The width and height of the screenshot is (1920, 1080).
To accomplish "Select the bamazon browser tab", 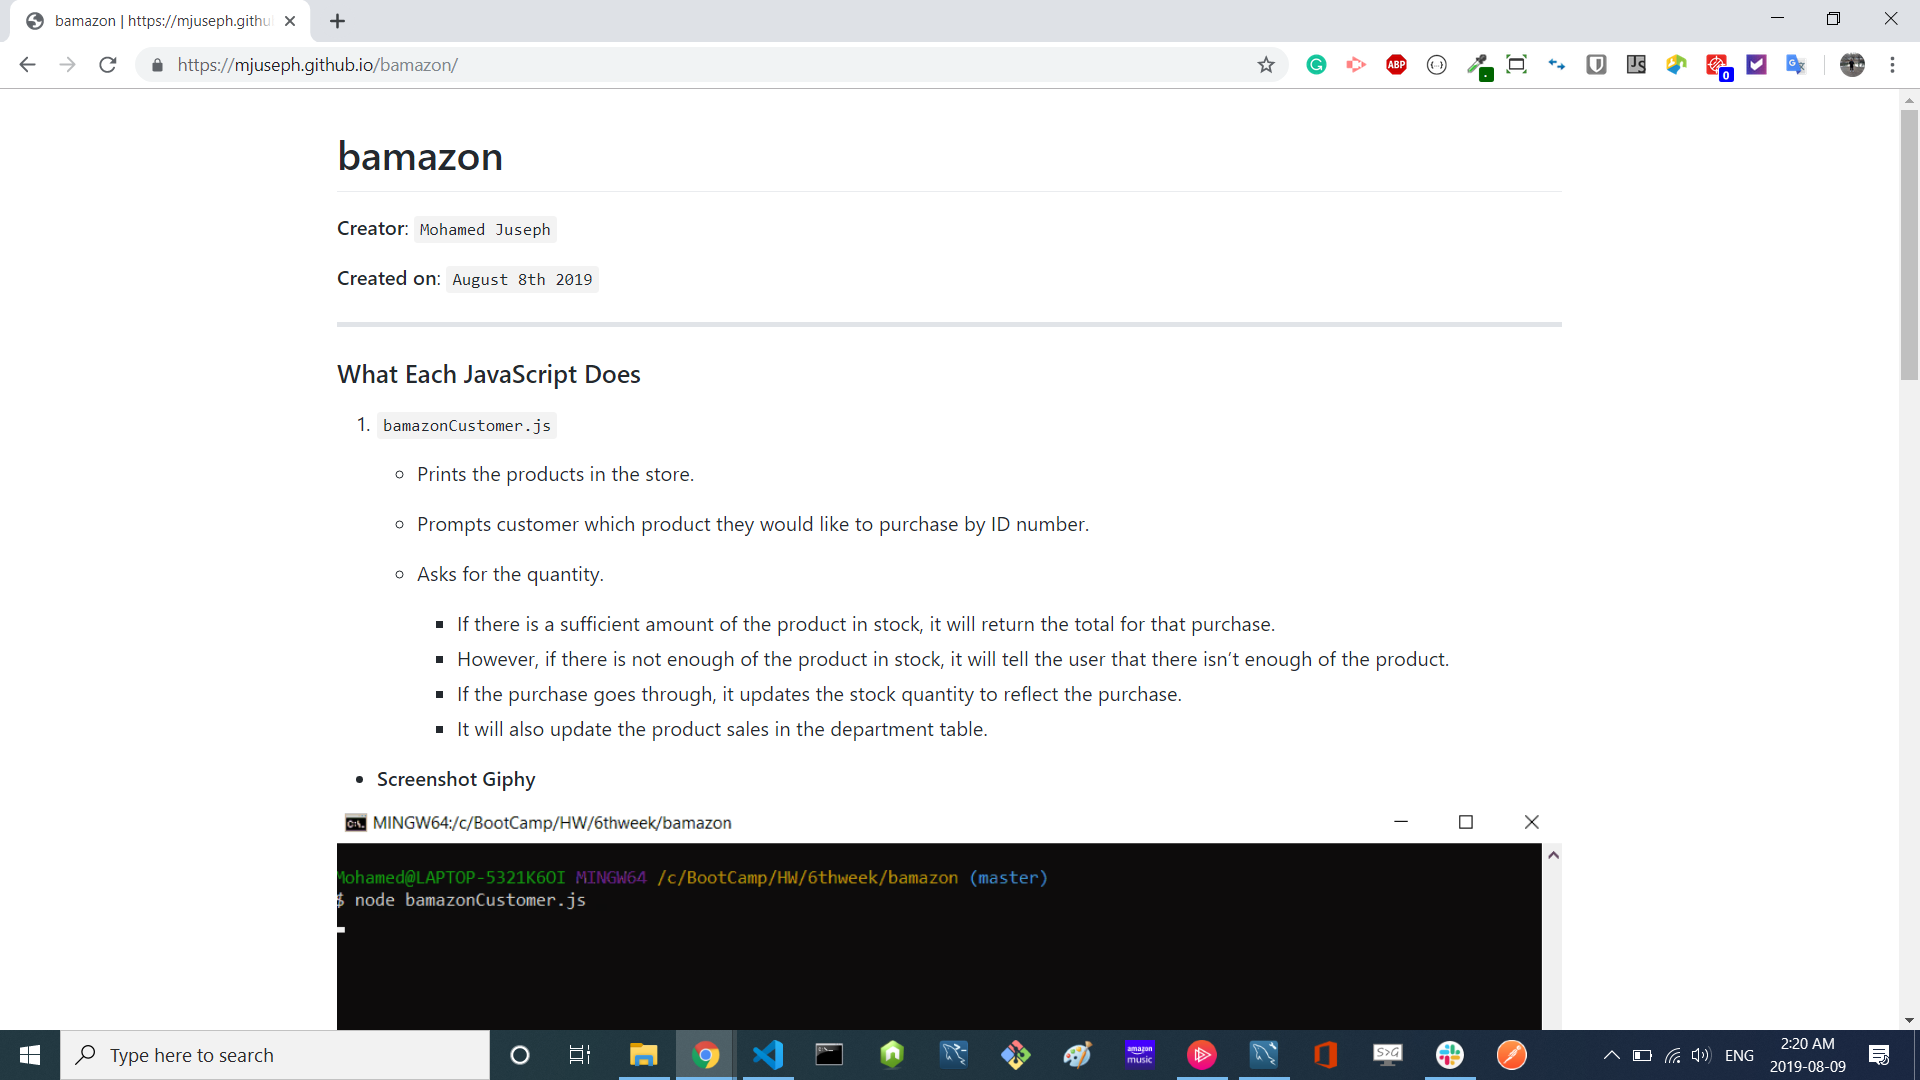I will (160, 21).
